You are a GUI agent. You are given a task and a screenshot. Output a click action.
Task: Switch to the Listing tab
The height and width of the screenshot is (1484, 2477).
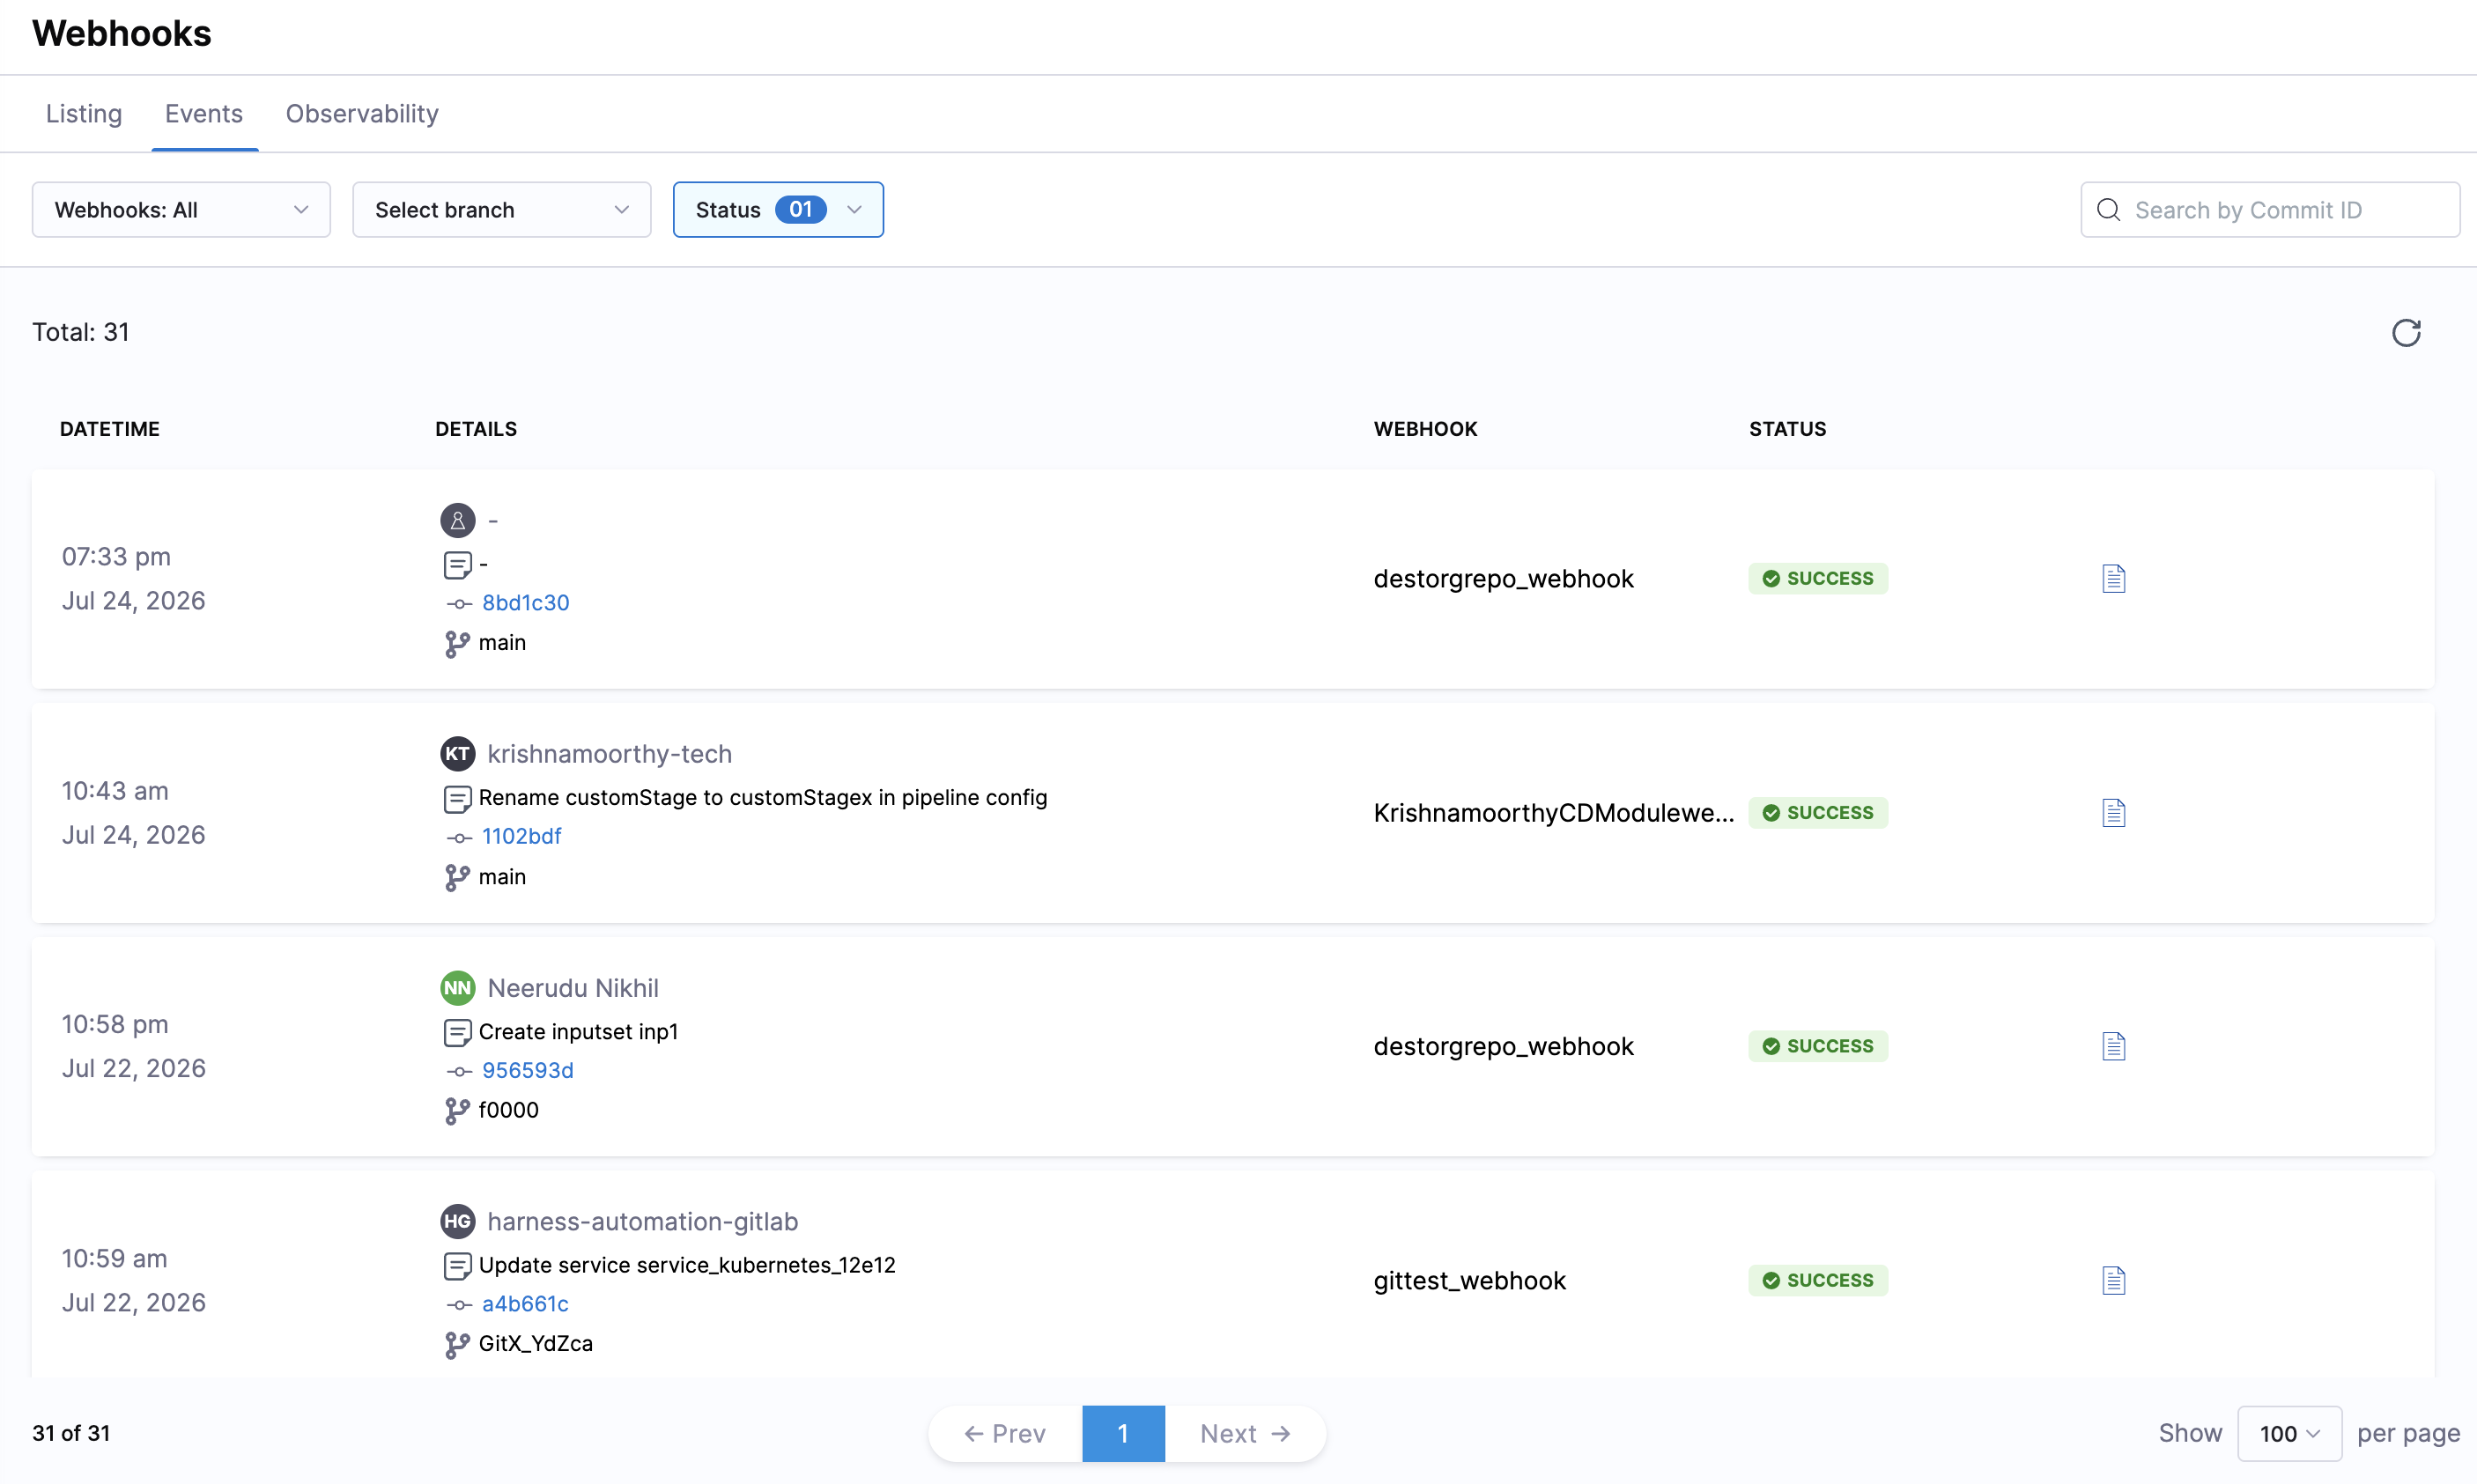(84, 114)
